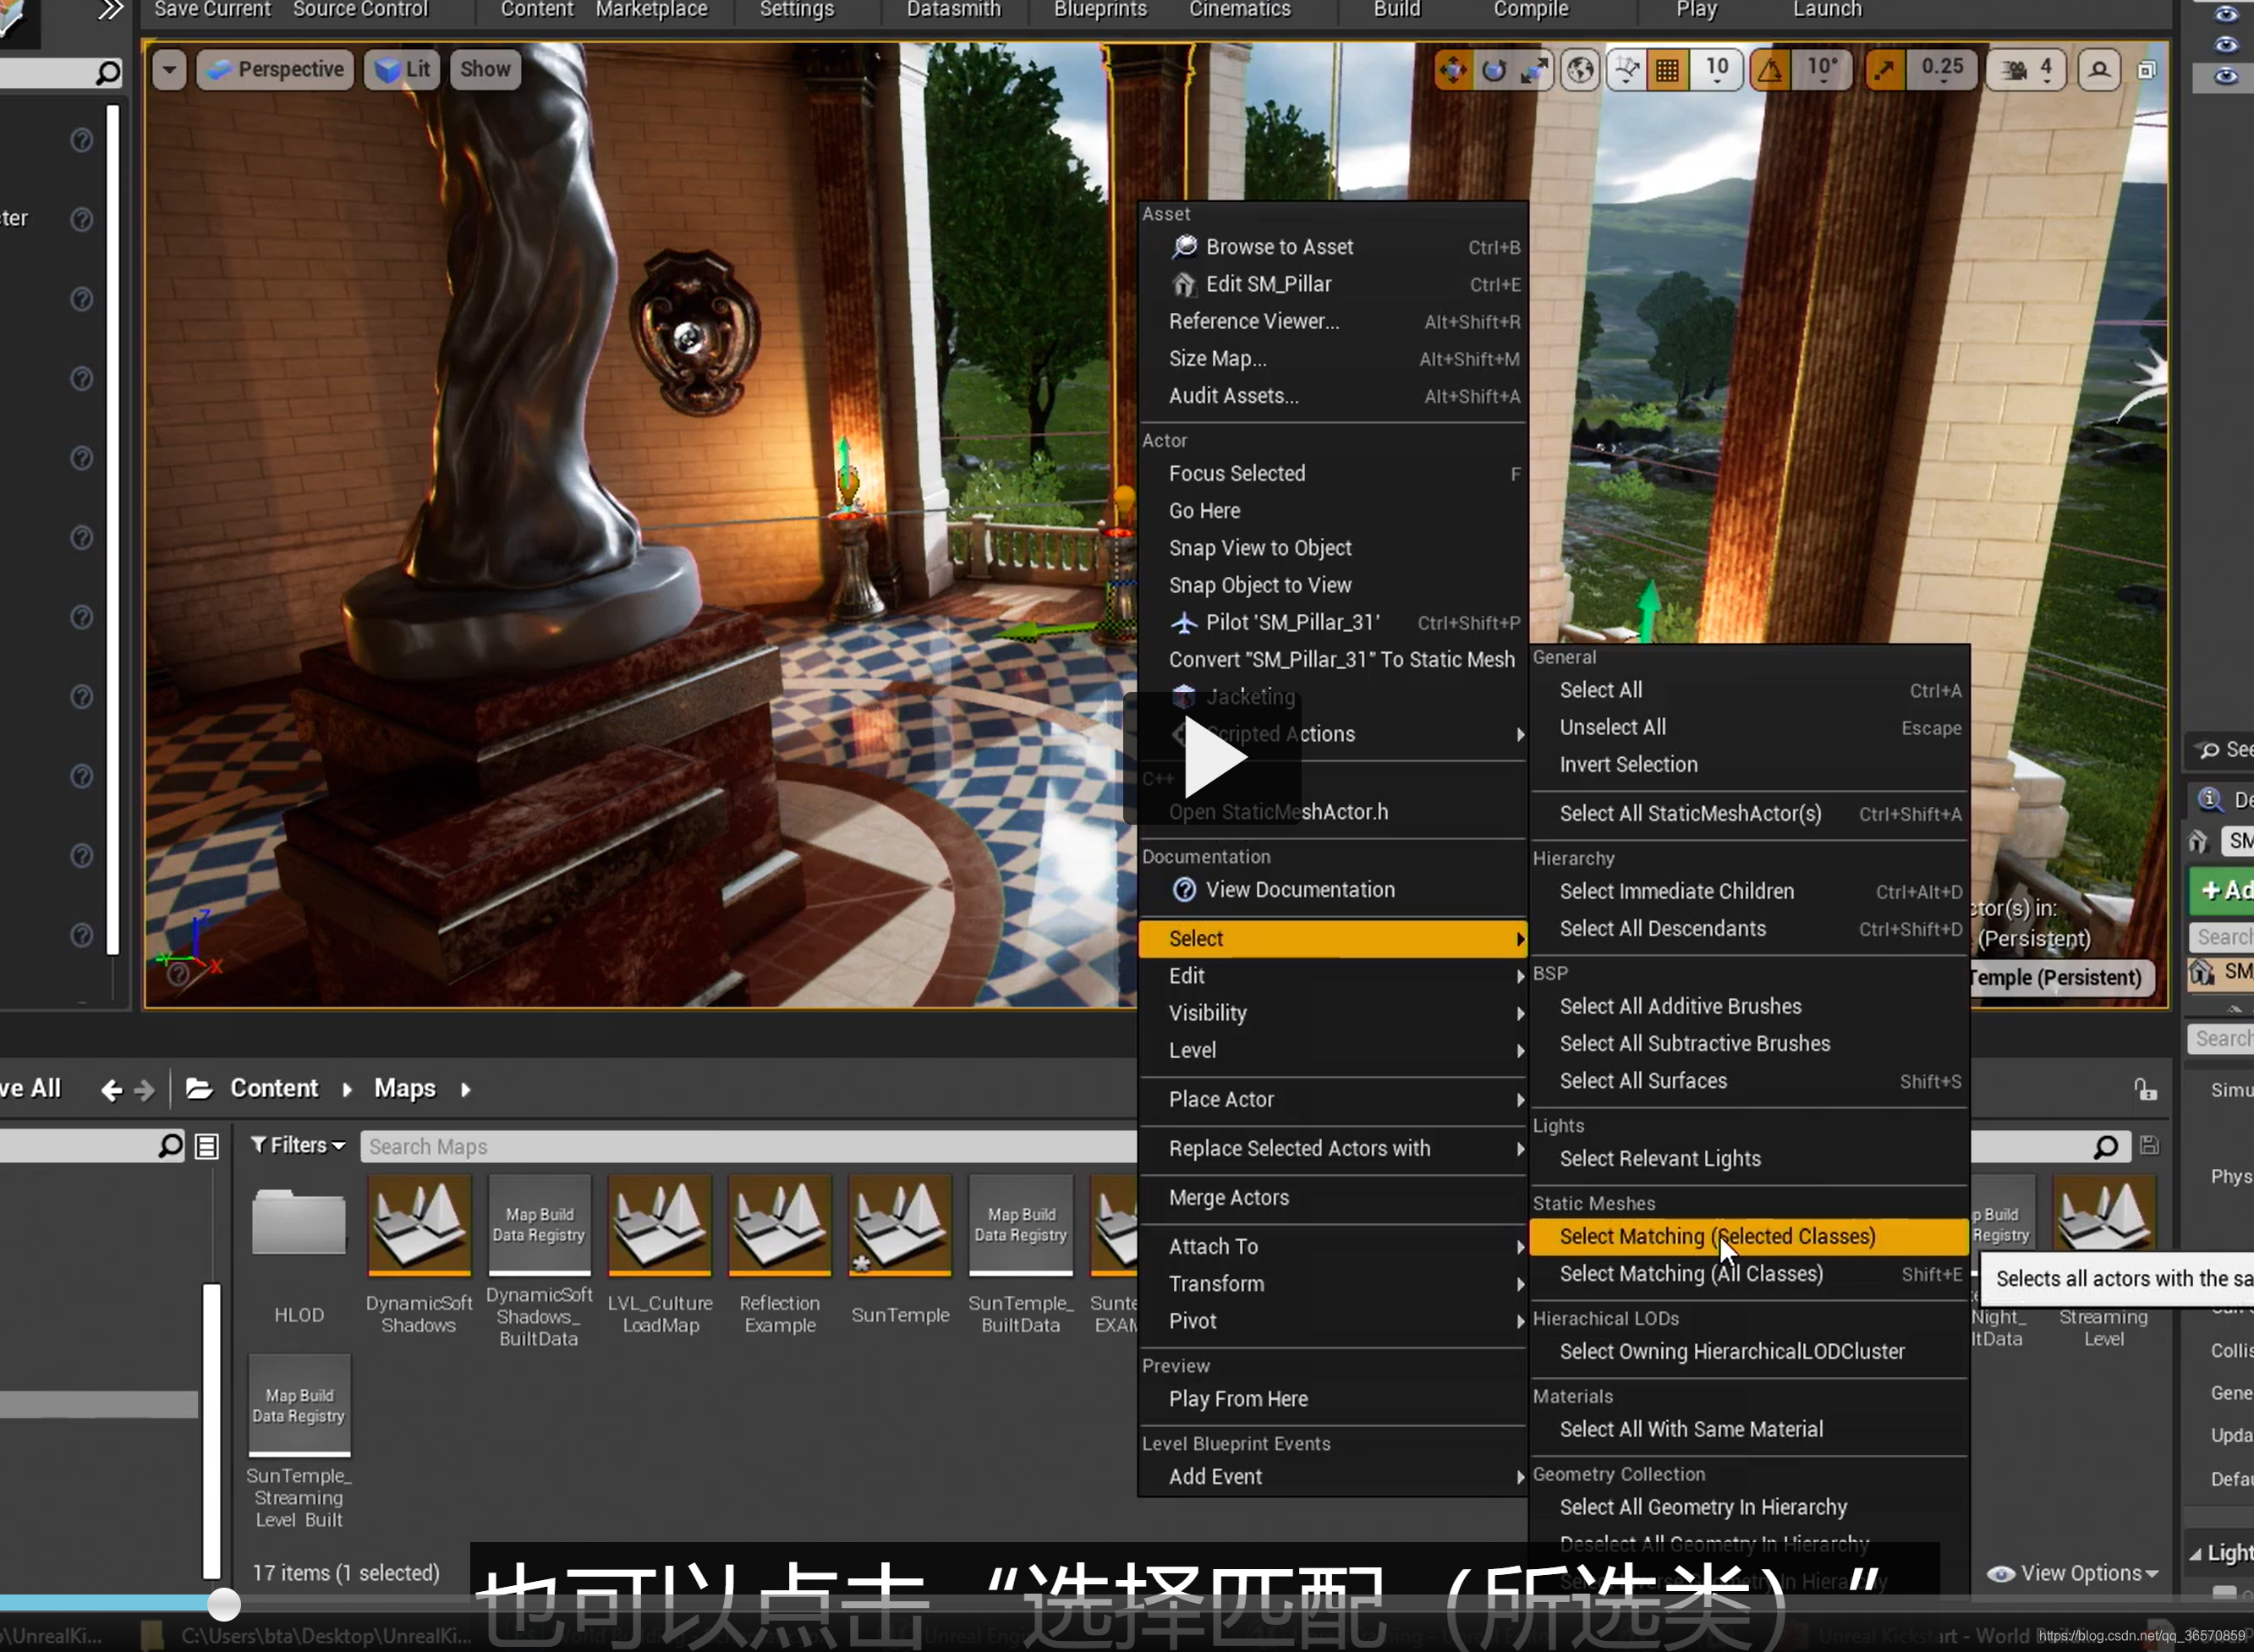Select the translate (move) gizmo tool
This screenshot has width=2254, height=1652.
pyautogui.click(x=1453, y=70)
